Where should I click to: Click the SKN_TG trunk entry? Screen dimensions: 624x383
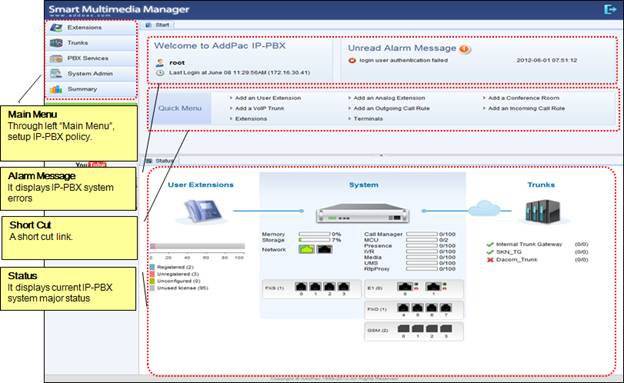[509, 252]
